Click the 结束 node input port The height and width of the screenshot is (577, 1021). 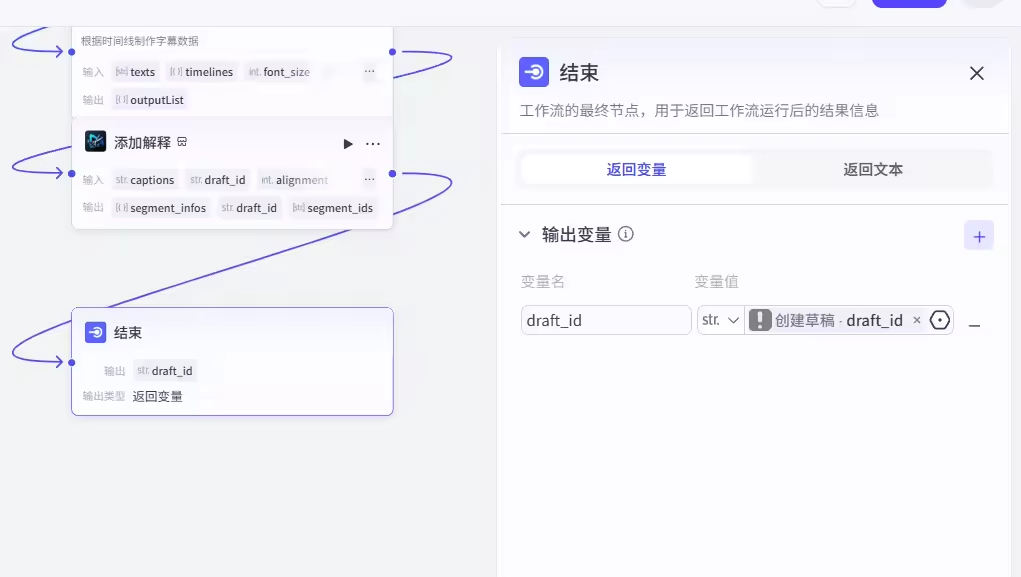72,363
